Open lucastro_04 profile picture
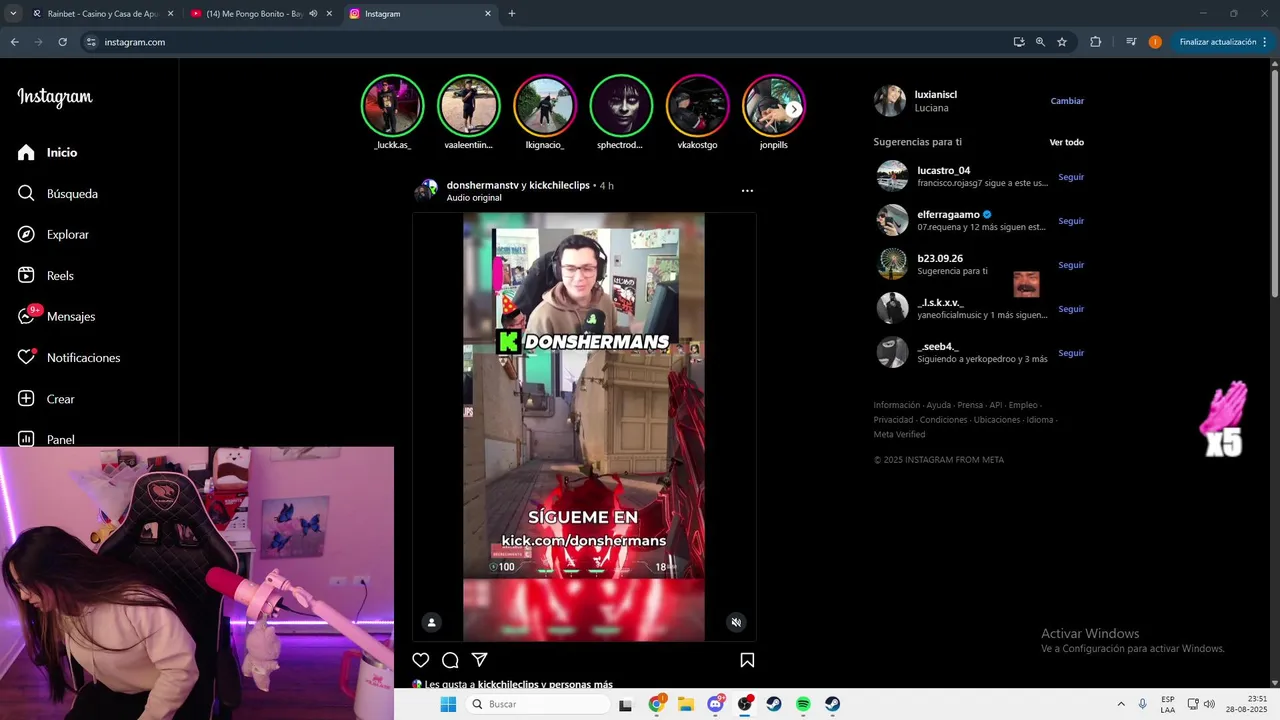1280x720 pixels. pyautogui.click(x=892, y=176)
